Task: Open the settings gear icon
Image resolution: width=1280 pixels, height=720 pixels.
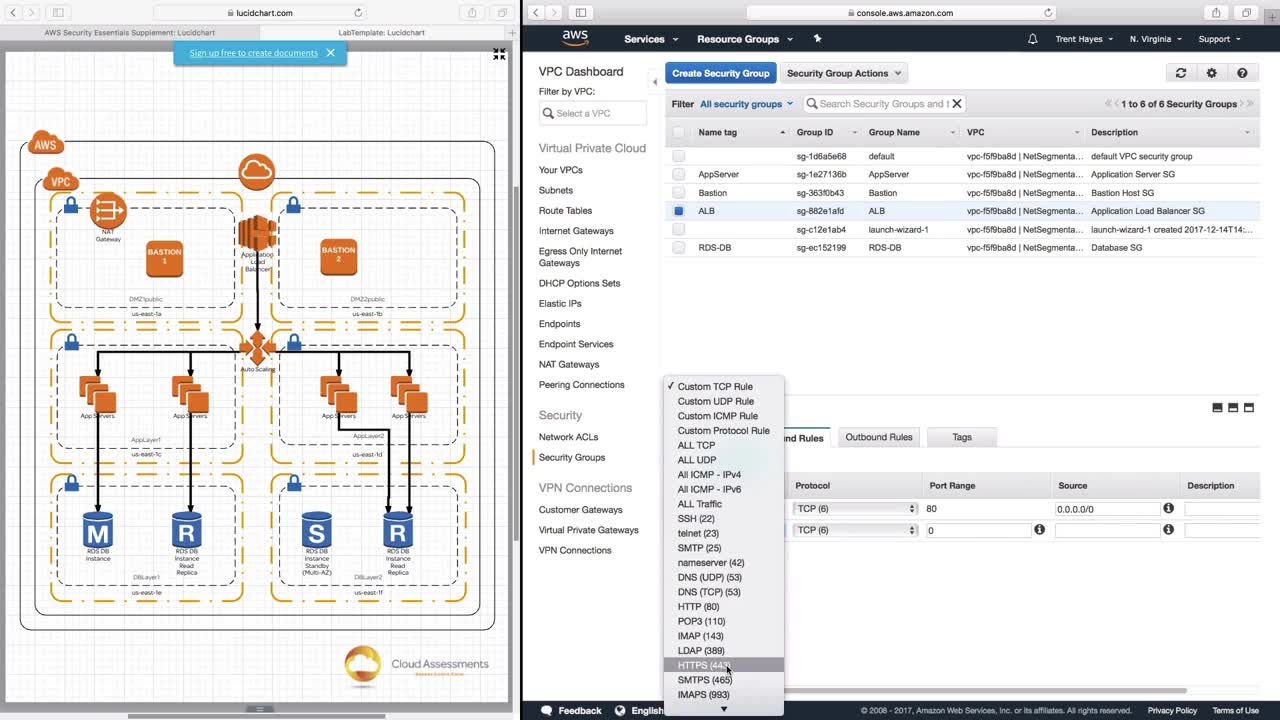Action: (1211, 73)
